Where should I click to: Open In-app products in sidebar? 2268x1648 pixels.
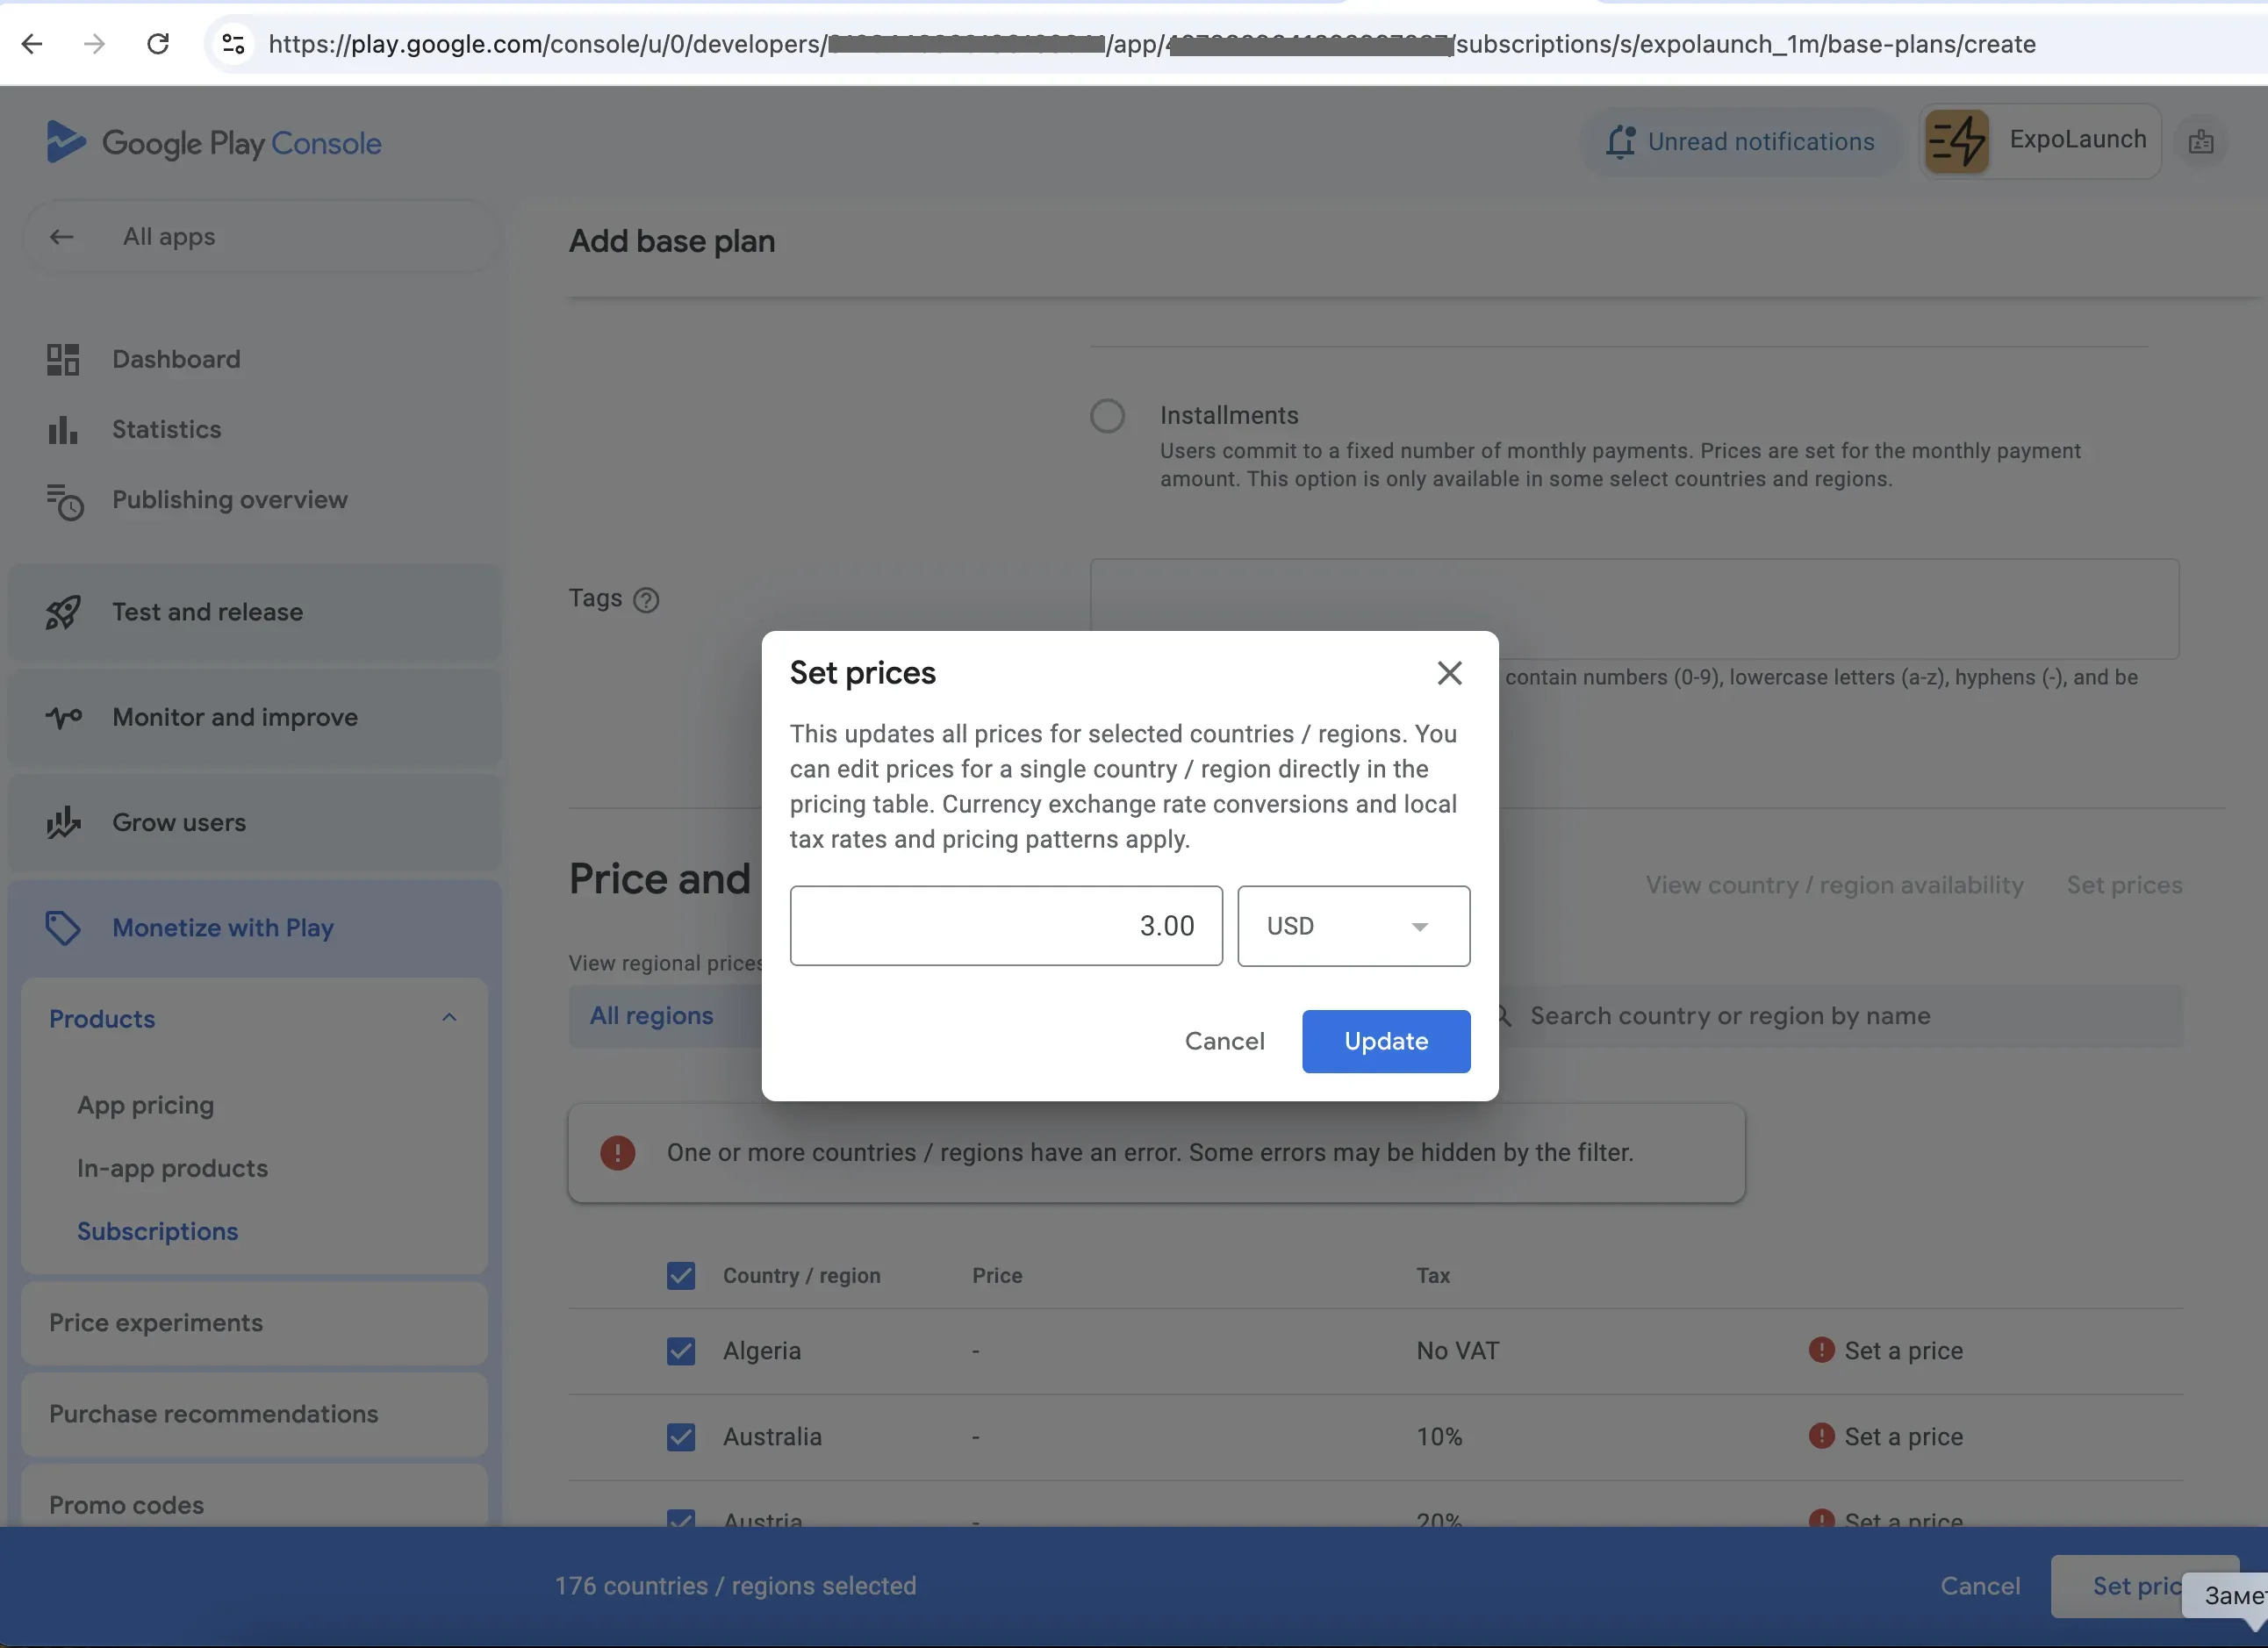click(172, 1168)
